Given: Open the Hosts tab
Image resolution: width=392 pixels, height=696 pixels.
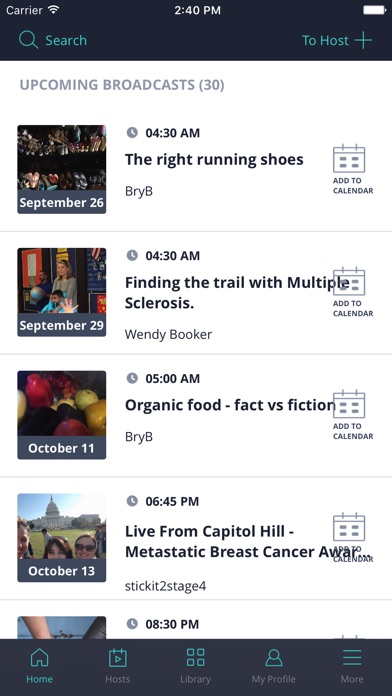Looking at the screenshot, I should click(x=118, y=666).
